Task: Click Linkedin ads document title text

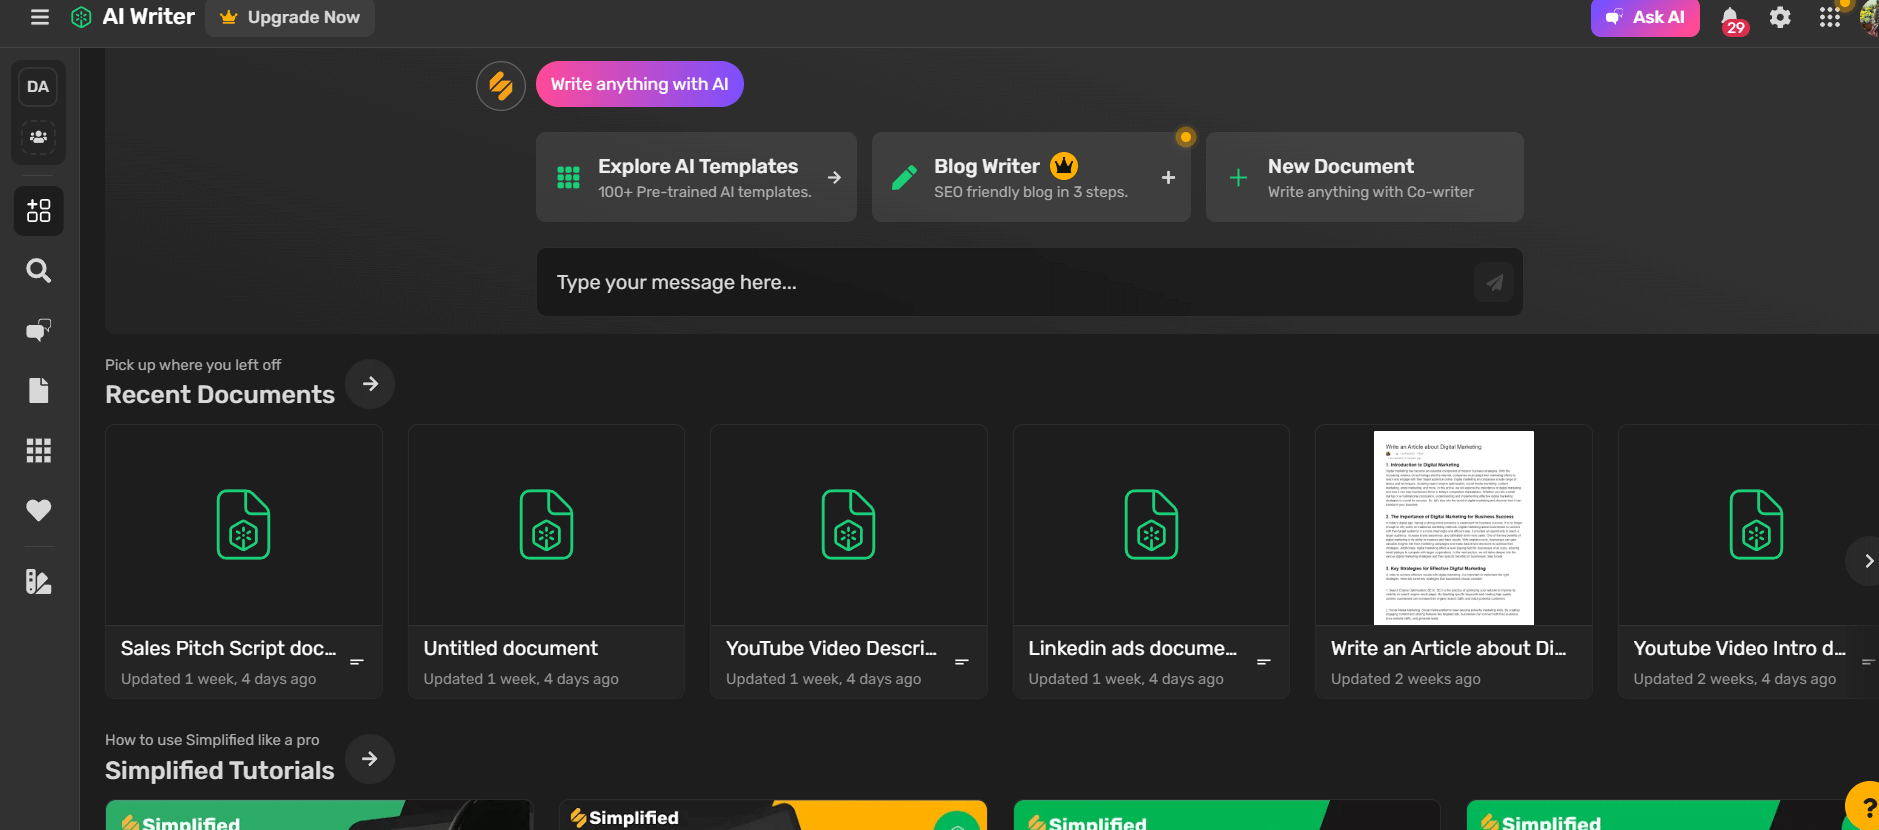Action: tap(1132, 648)
